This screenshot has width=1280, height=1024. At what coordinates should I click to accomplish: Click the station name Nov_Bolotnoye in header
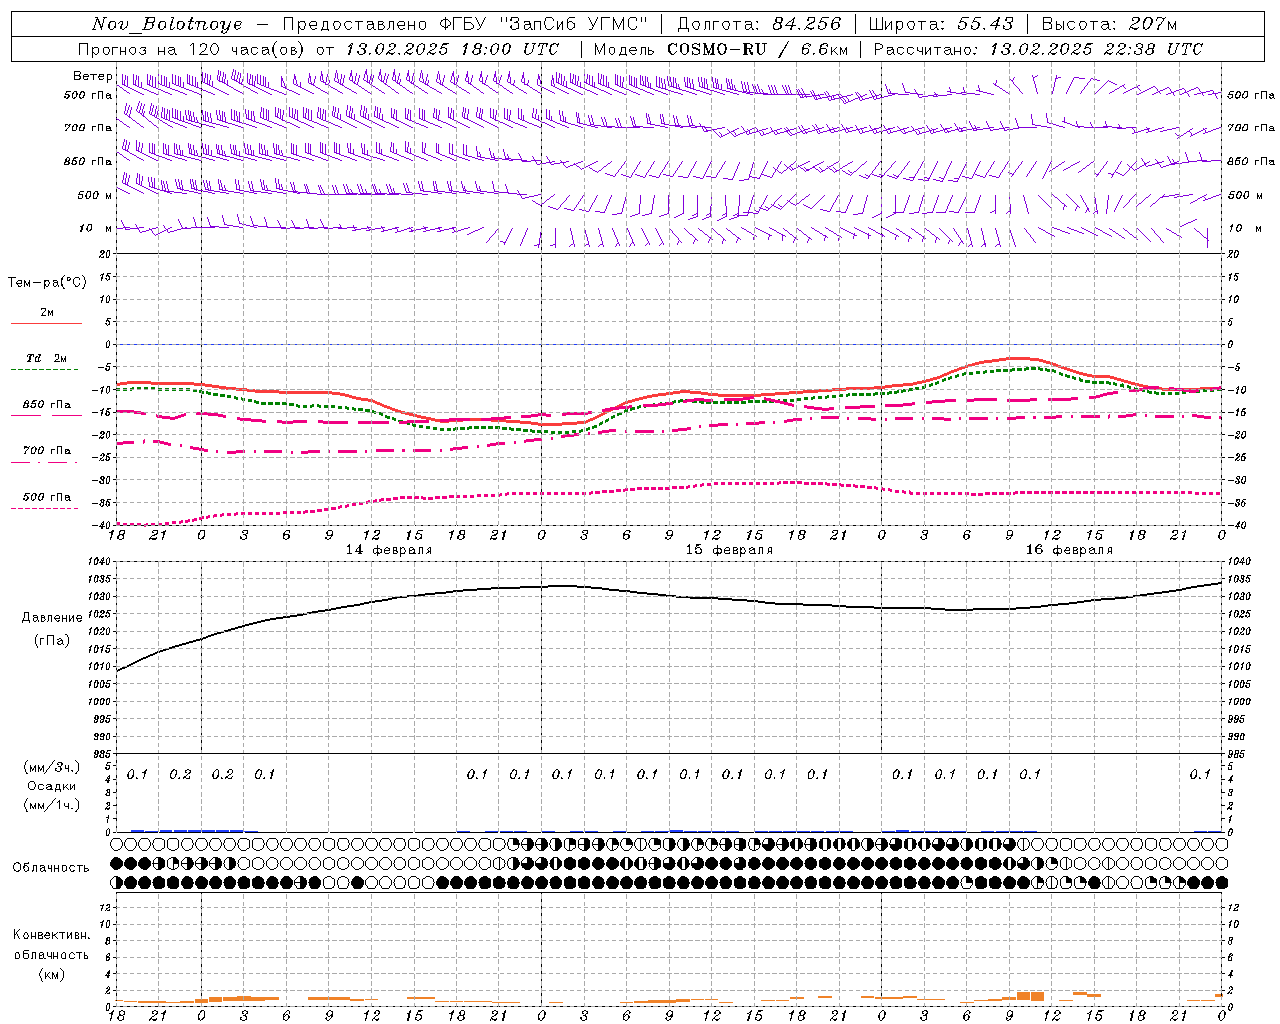pos(167,24)
